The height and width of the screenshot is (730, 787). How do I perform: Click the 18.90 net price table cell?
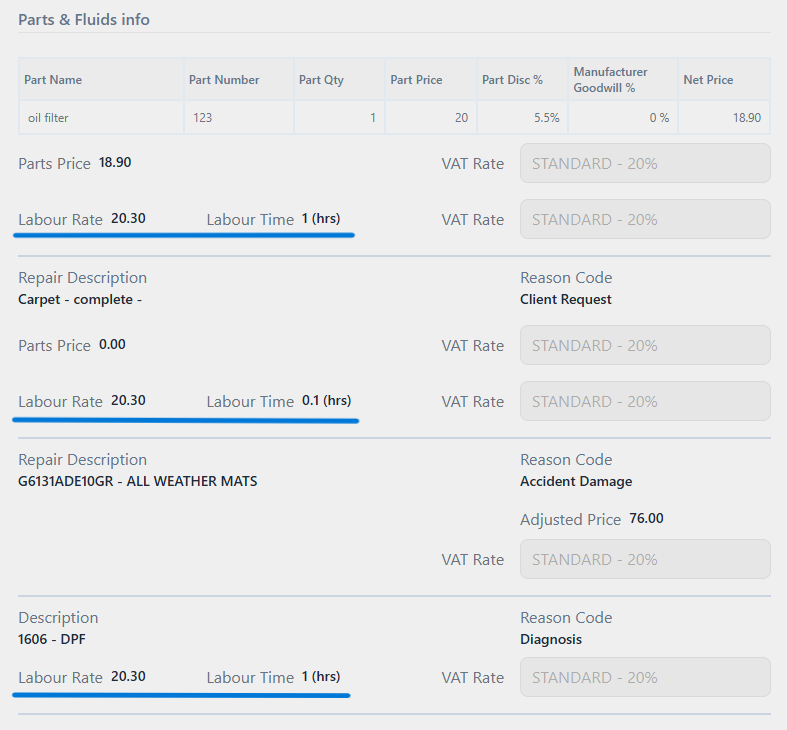coord(746,118)
